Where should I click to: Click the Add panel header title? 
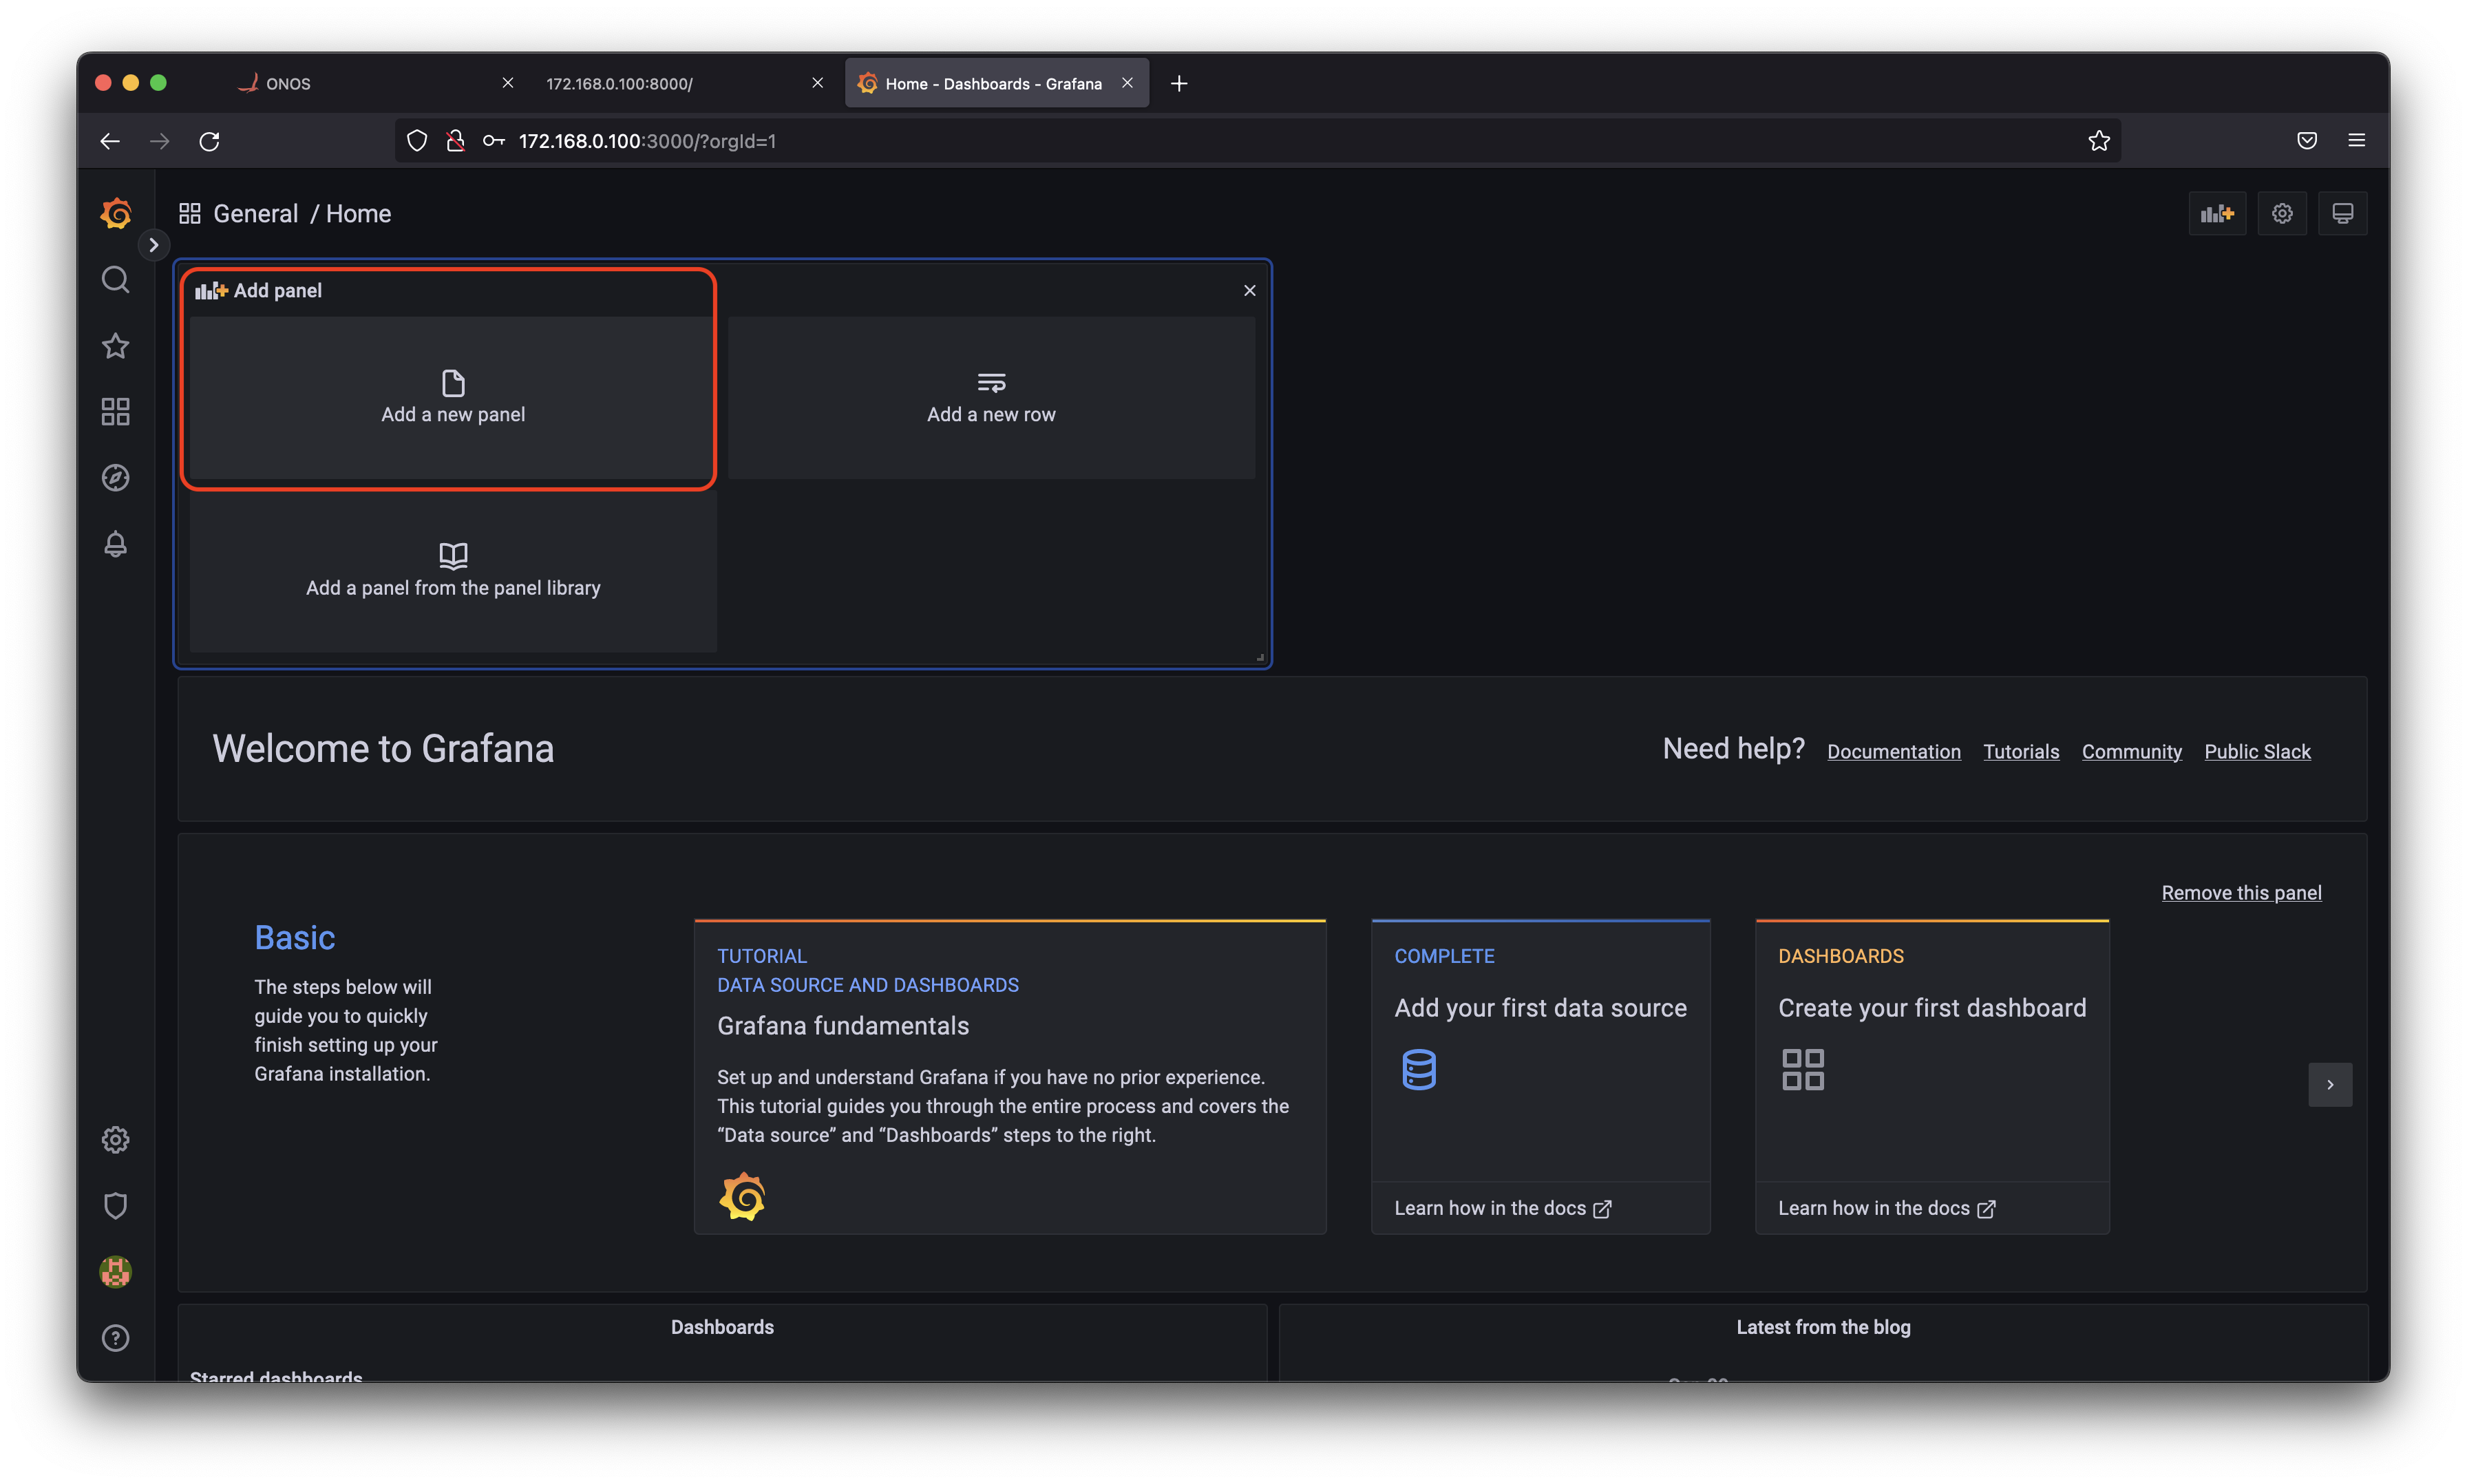coord(277,290)
